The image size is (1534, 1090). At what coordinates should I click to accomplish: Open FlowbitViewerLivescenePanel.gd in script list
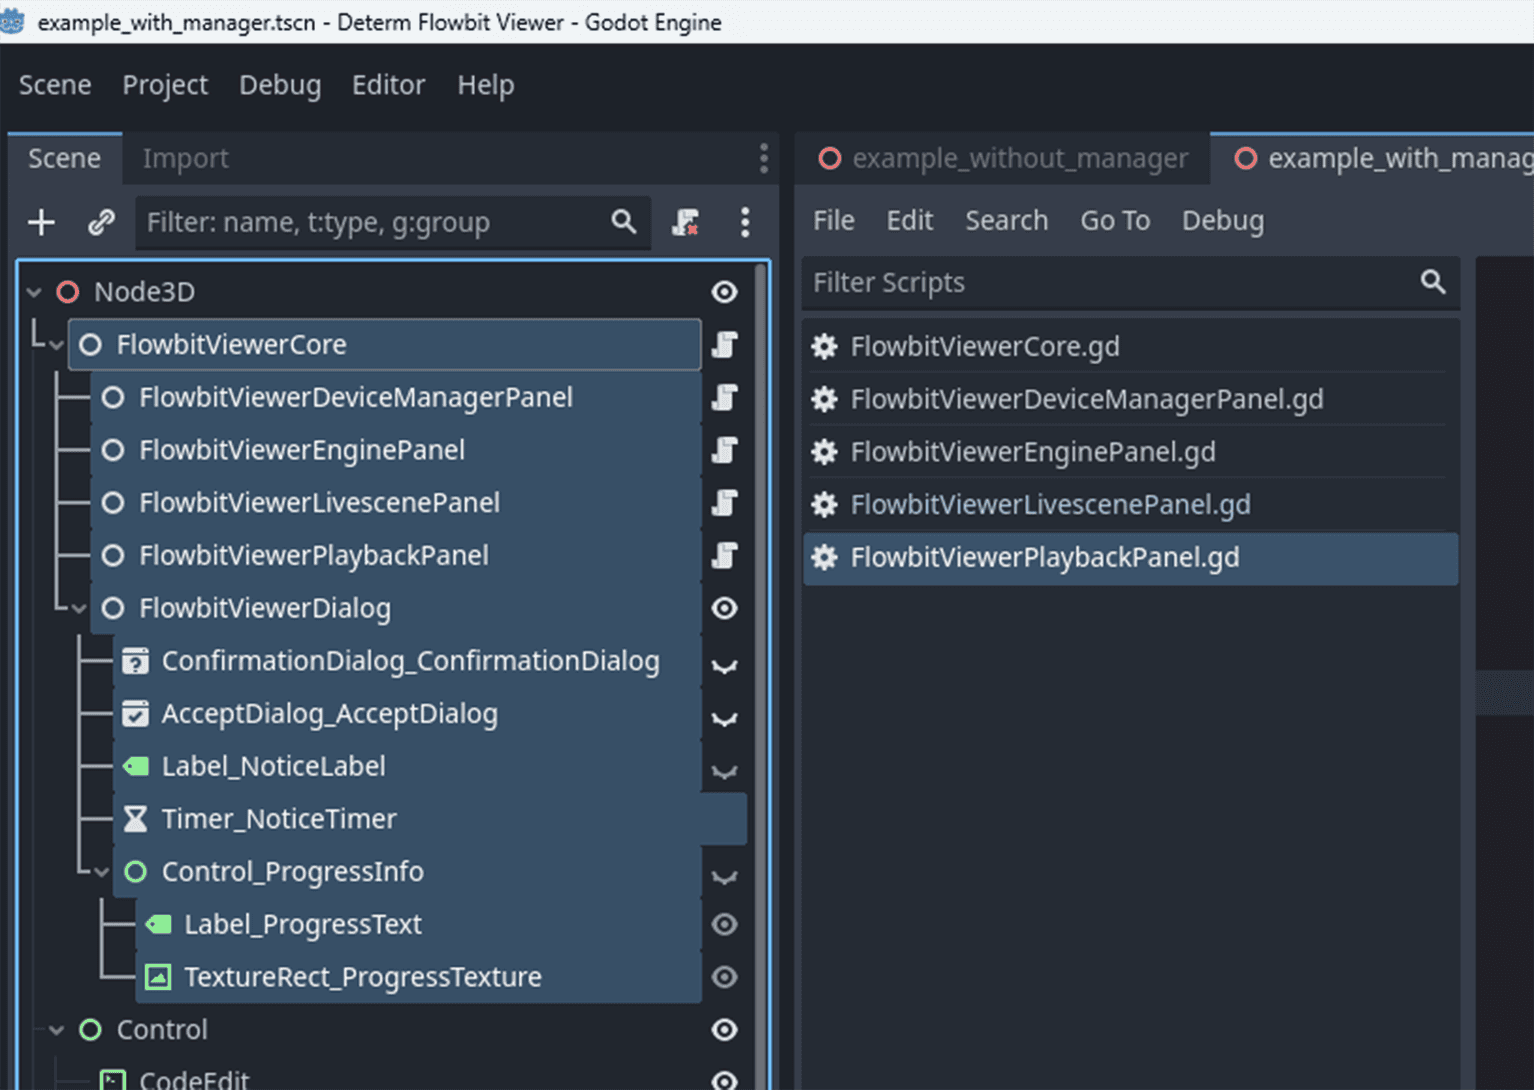coord(1130,504)
